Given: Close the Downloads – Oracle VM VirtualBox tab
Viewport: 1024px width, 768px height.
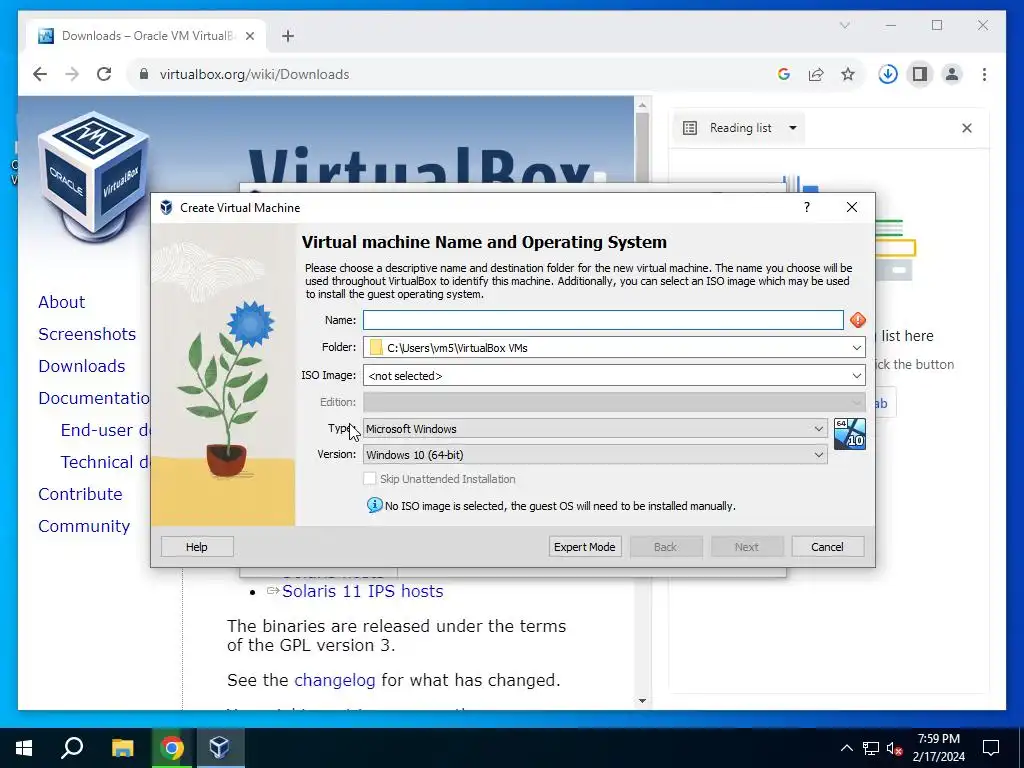Looking at the screenshot, I should (x=249, y=36).
